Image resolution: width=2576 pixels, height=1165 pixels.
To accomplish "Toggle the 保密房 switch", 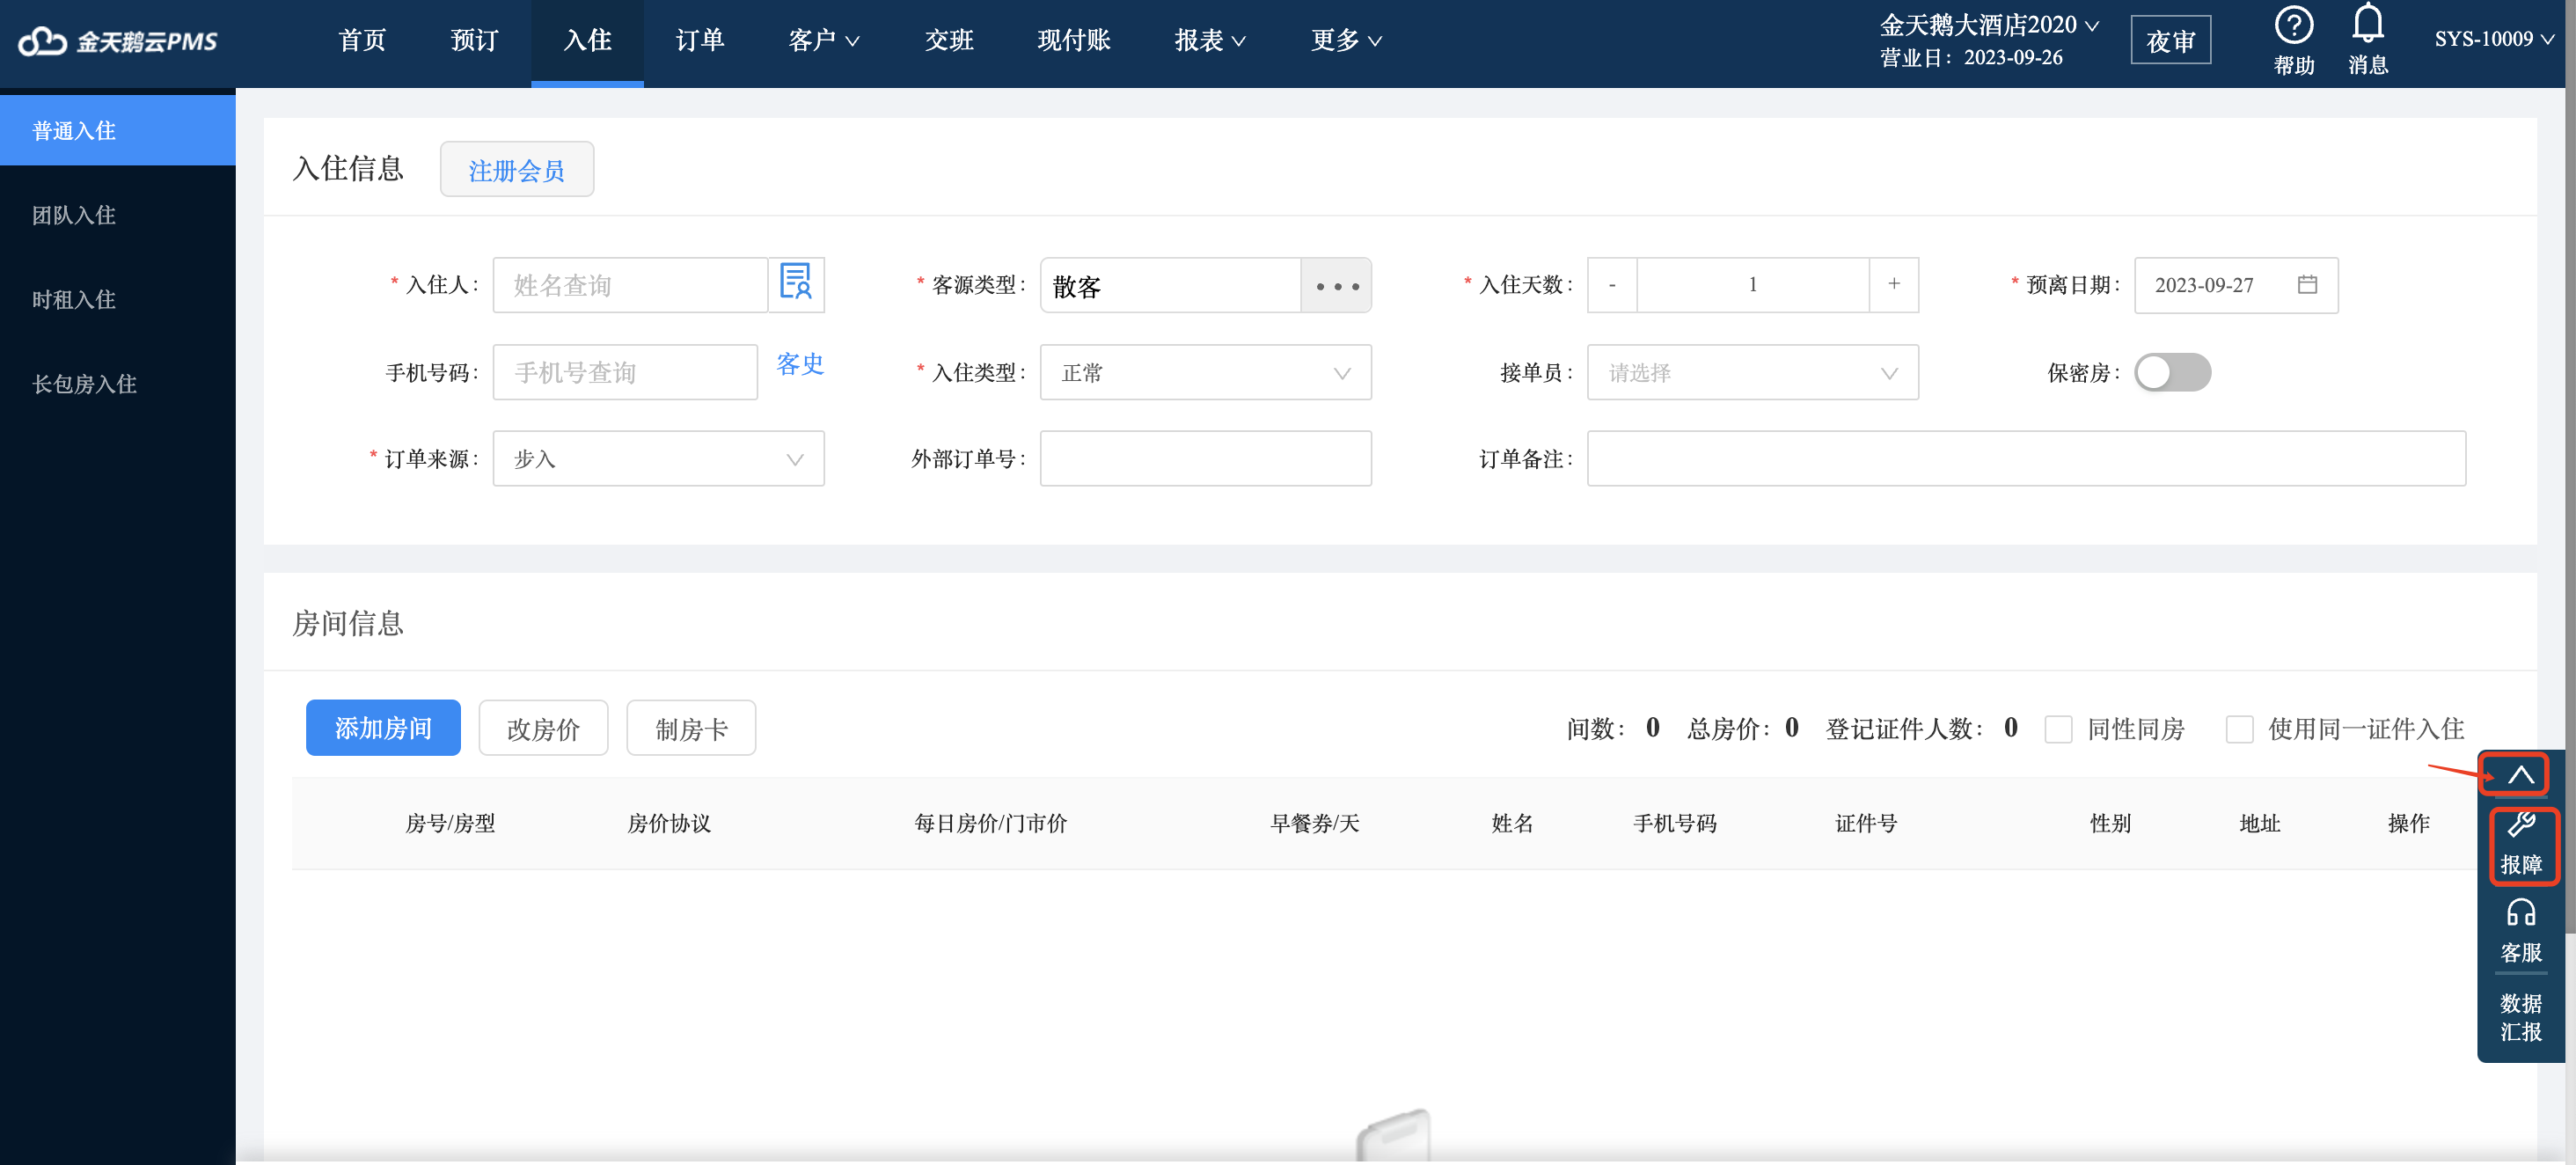I will click(2172, 372).
